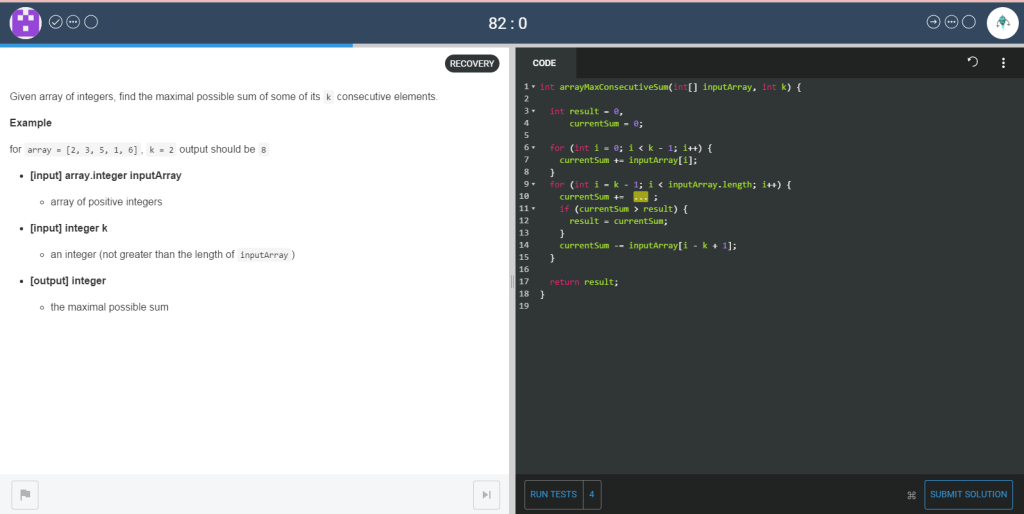Report task using the flag icon
Screen dimensions: 1024x514
tap(25, 494)
